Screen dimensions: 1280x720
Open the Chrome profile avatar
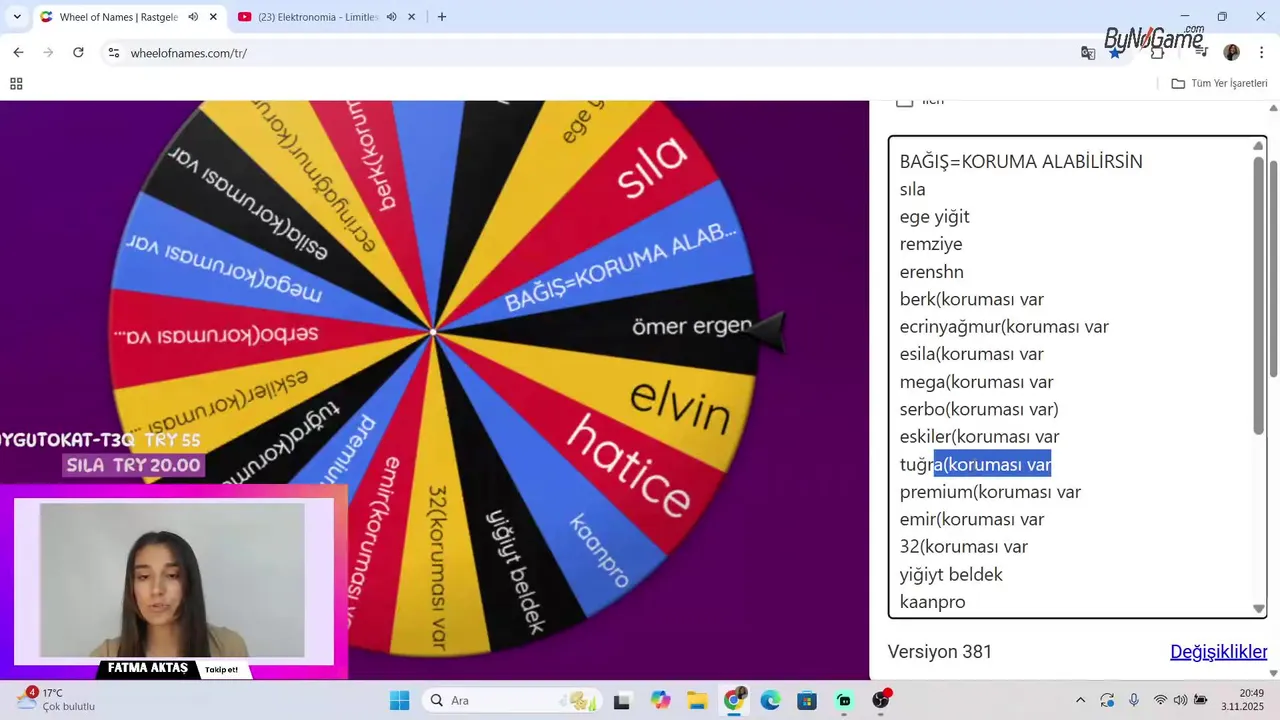[x=1231, y=53]
